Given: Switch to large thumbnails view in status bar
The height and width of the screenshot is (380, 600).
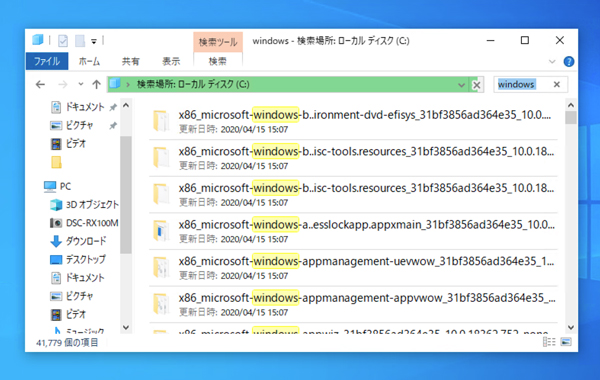Looking at the screenshot, I should [x=566, y=342].
